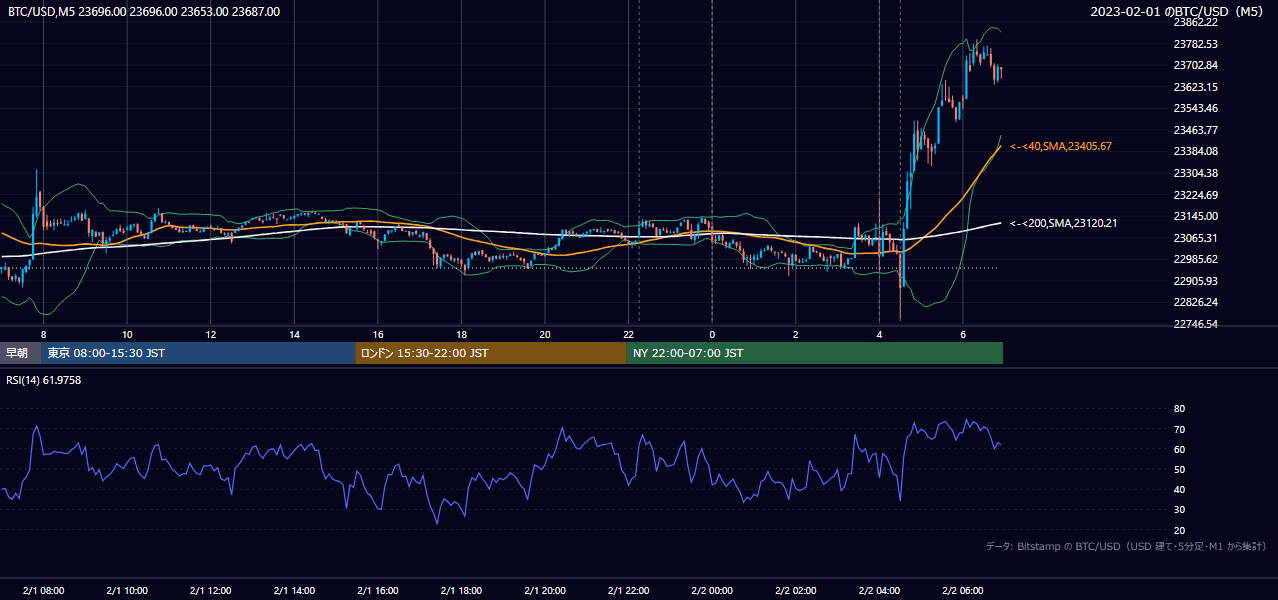The image size is (1278, 600).
Task: Click the RSI axis level 40
Action: (1179, 489)
